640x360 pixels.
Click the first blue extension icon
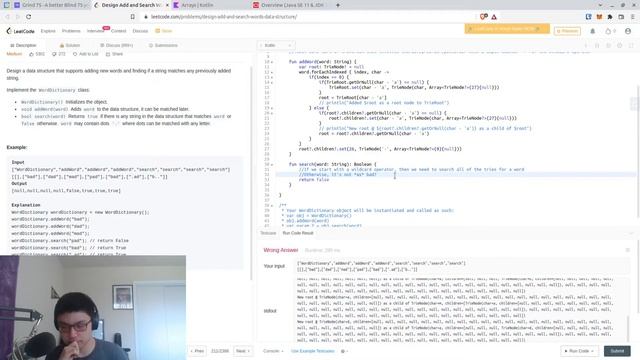point(589,17)
